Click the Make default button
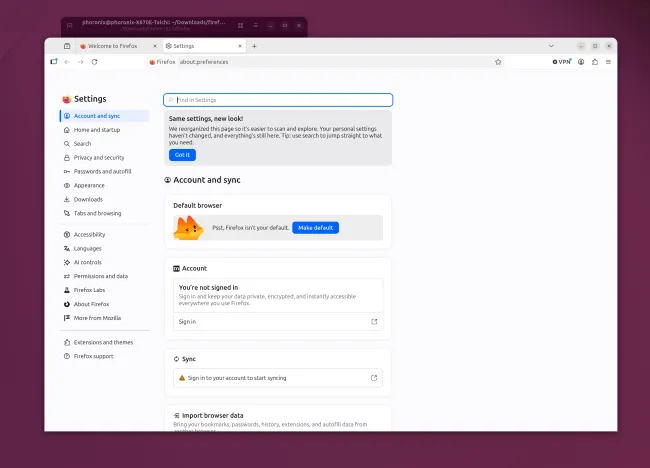Screen dimensions: 650x468 click(x=315, y=228)
